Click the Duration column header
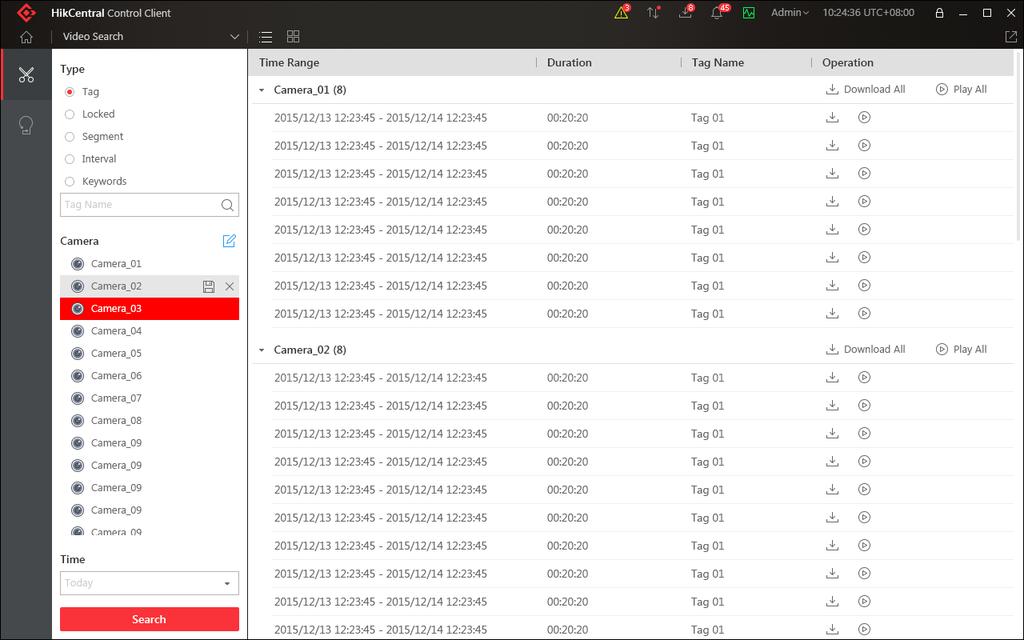 click(569, 63)
